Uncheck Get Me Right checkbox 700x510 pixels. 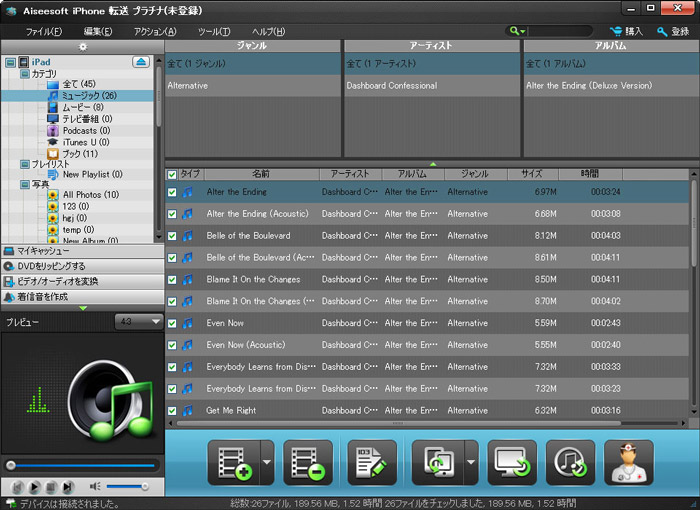(x=172, y=411)
